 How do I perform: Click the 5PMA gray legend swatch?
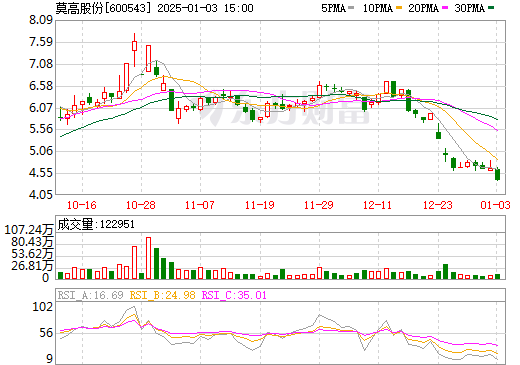(351, 8)
